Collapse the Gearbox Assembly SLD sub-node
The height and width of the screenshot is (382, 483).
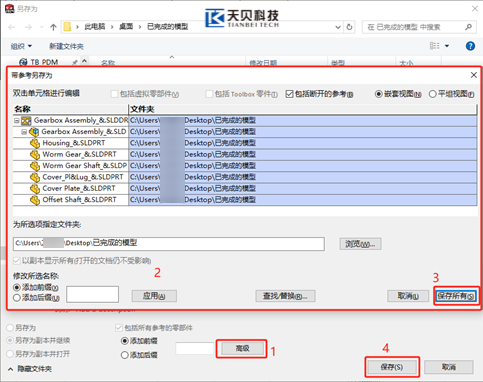pyautogui.click(x=24, y=132)
